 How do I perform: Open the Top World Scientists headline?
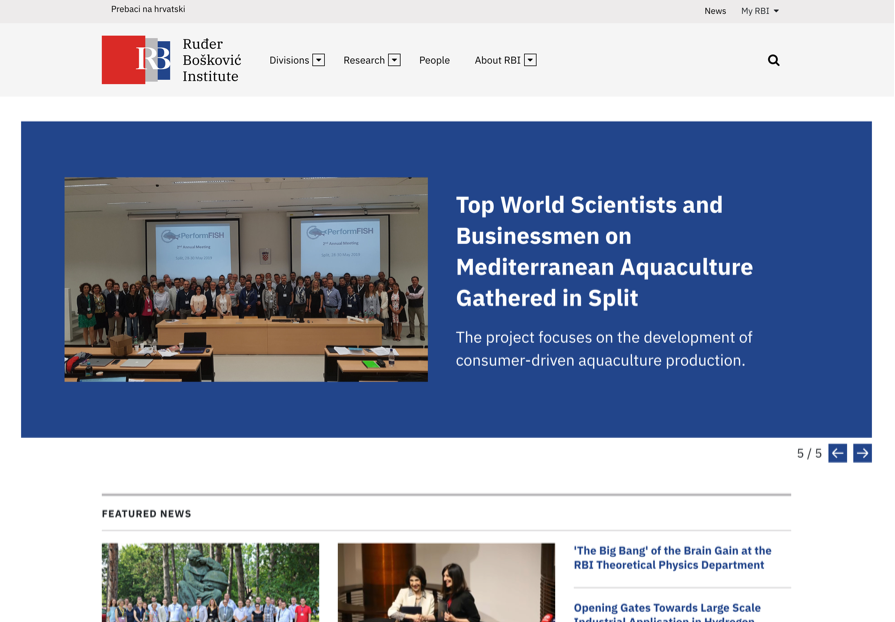[604, 251]
